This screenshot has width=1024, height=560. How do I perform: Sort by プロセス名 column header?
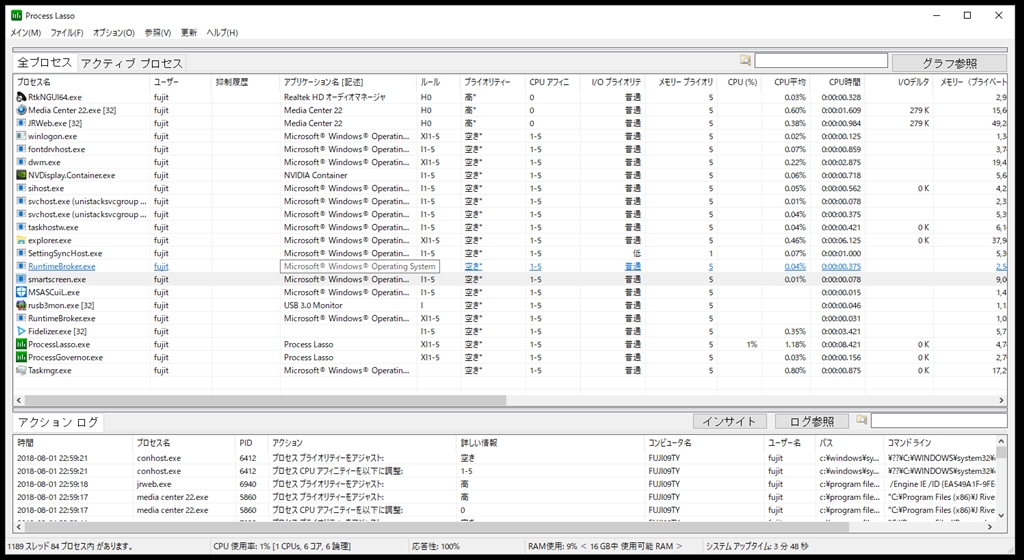click(82, 82)
